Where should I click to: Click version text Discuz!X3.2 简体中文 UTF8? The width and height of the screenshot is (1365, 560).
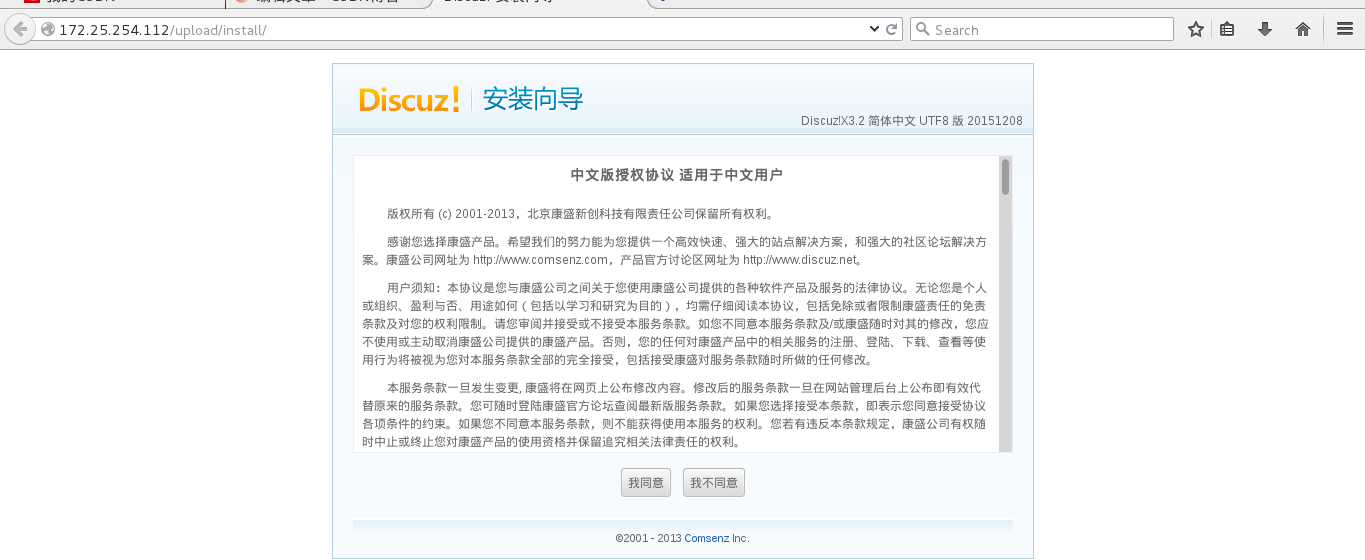click(912, 121)
